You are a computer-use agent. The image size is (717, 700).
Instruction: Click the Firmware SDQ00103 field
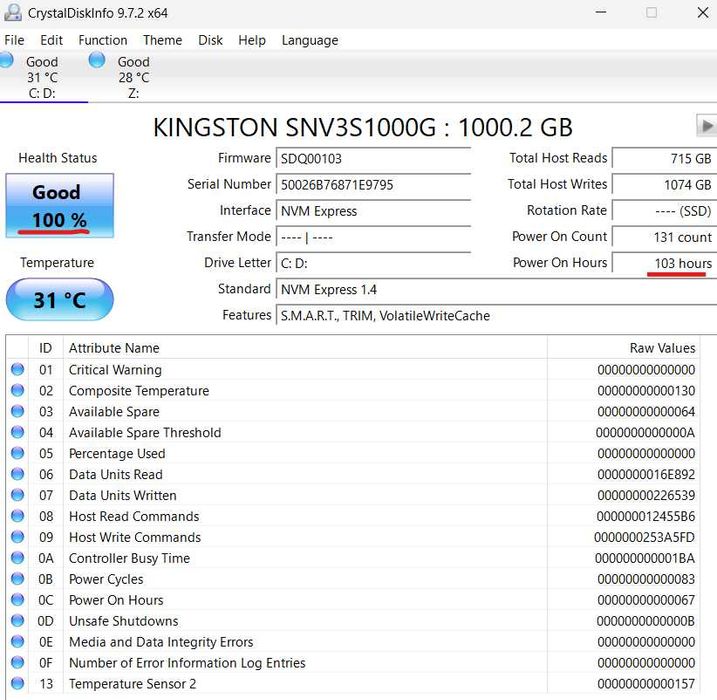pos(372,158)
